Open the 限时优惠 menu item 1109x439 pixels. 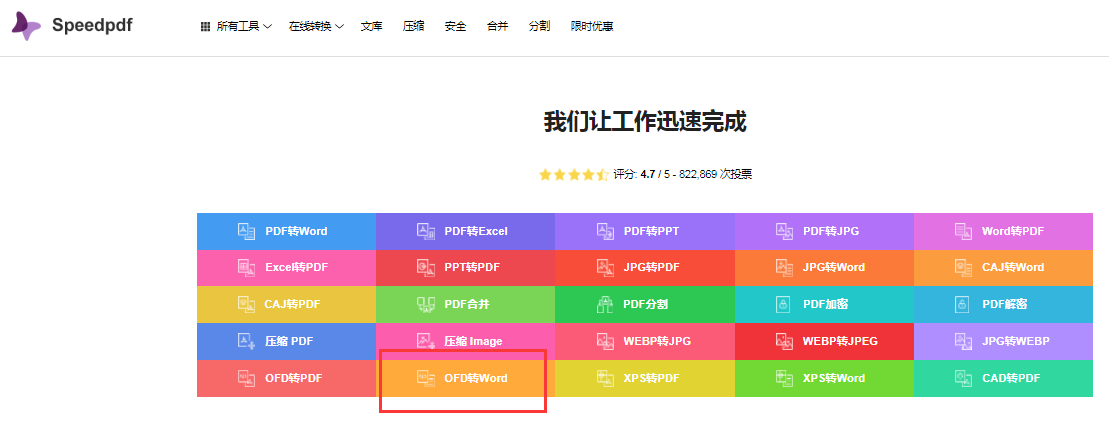[592, 27]
